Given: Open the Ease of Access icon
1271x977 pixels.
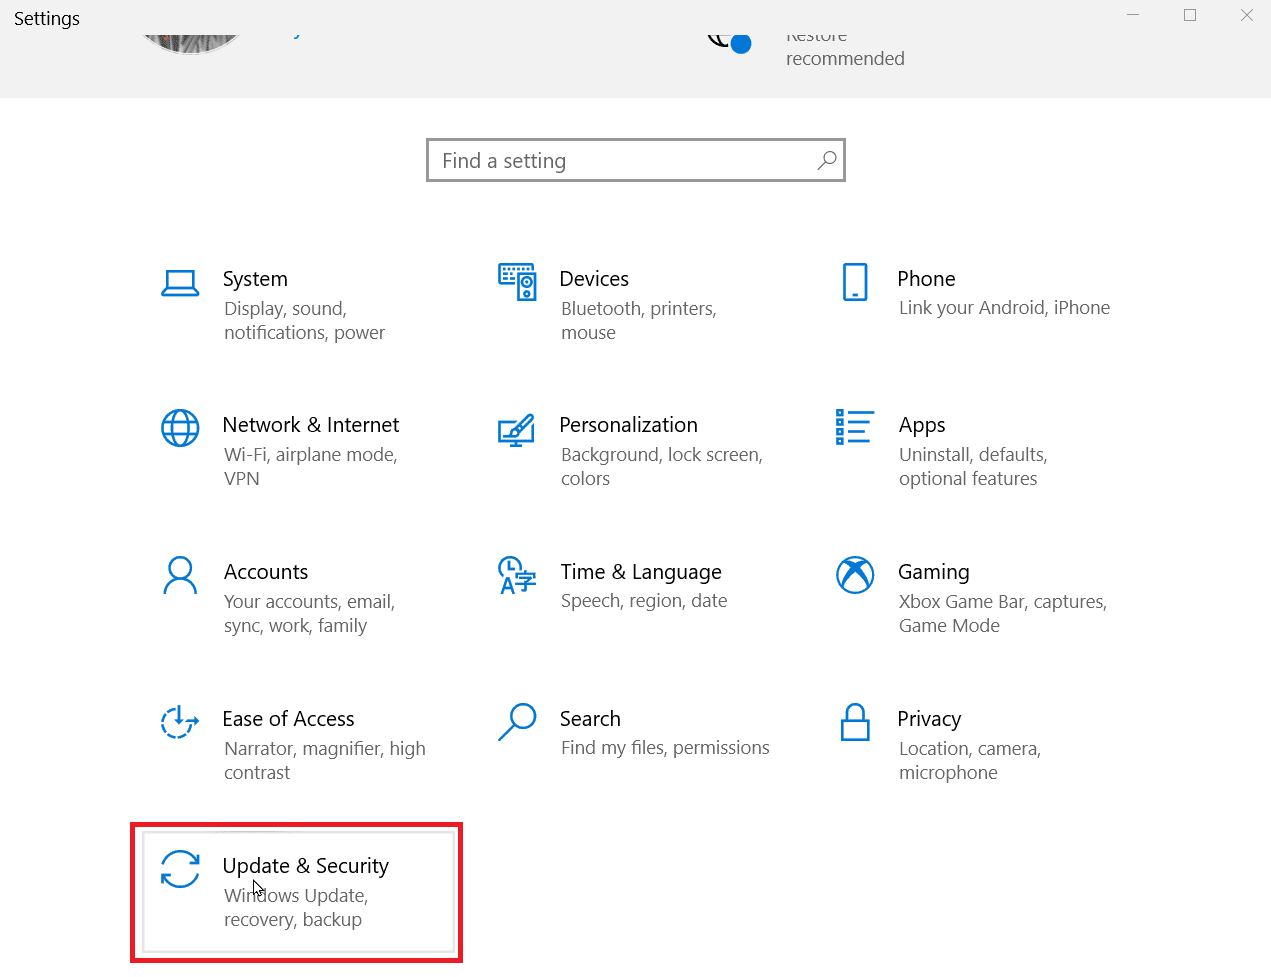Looking at the screenshot, I should (x=180, y=722).
